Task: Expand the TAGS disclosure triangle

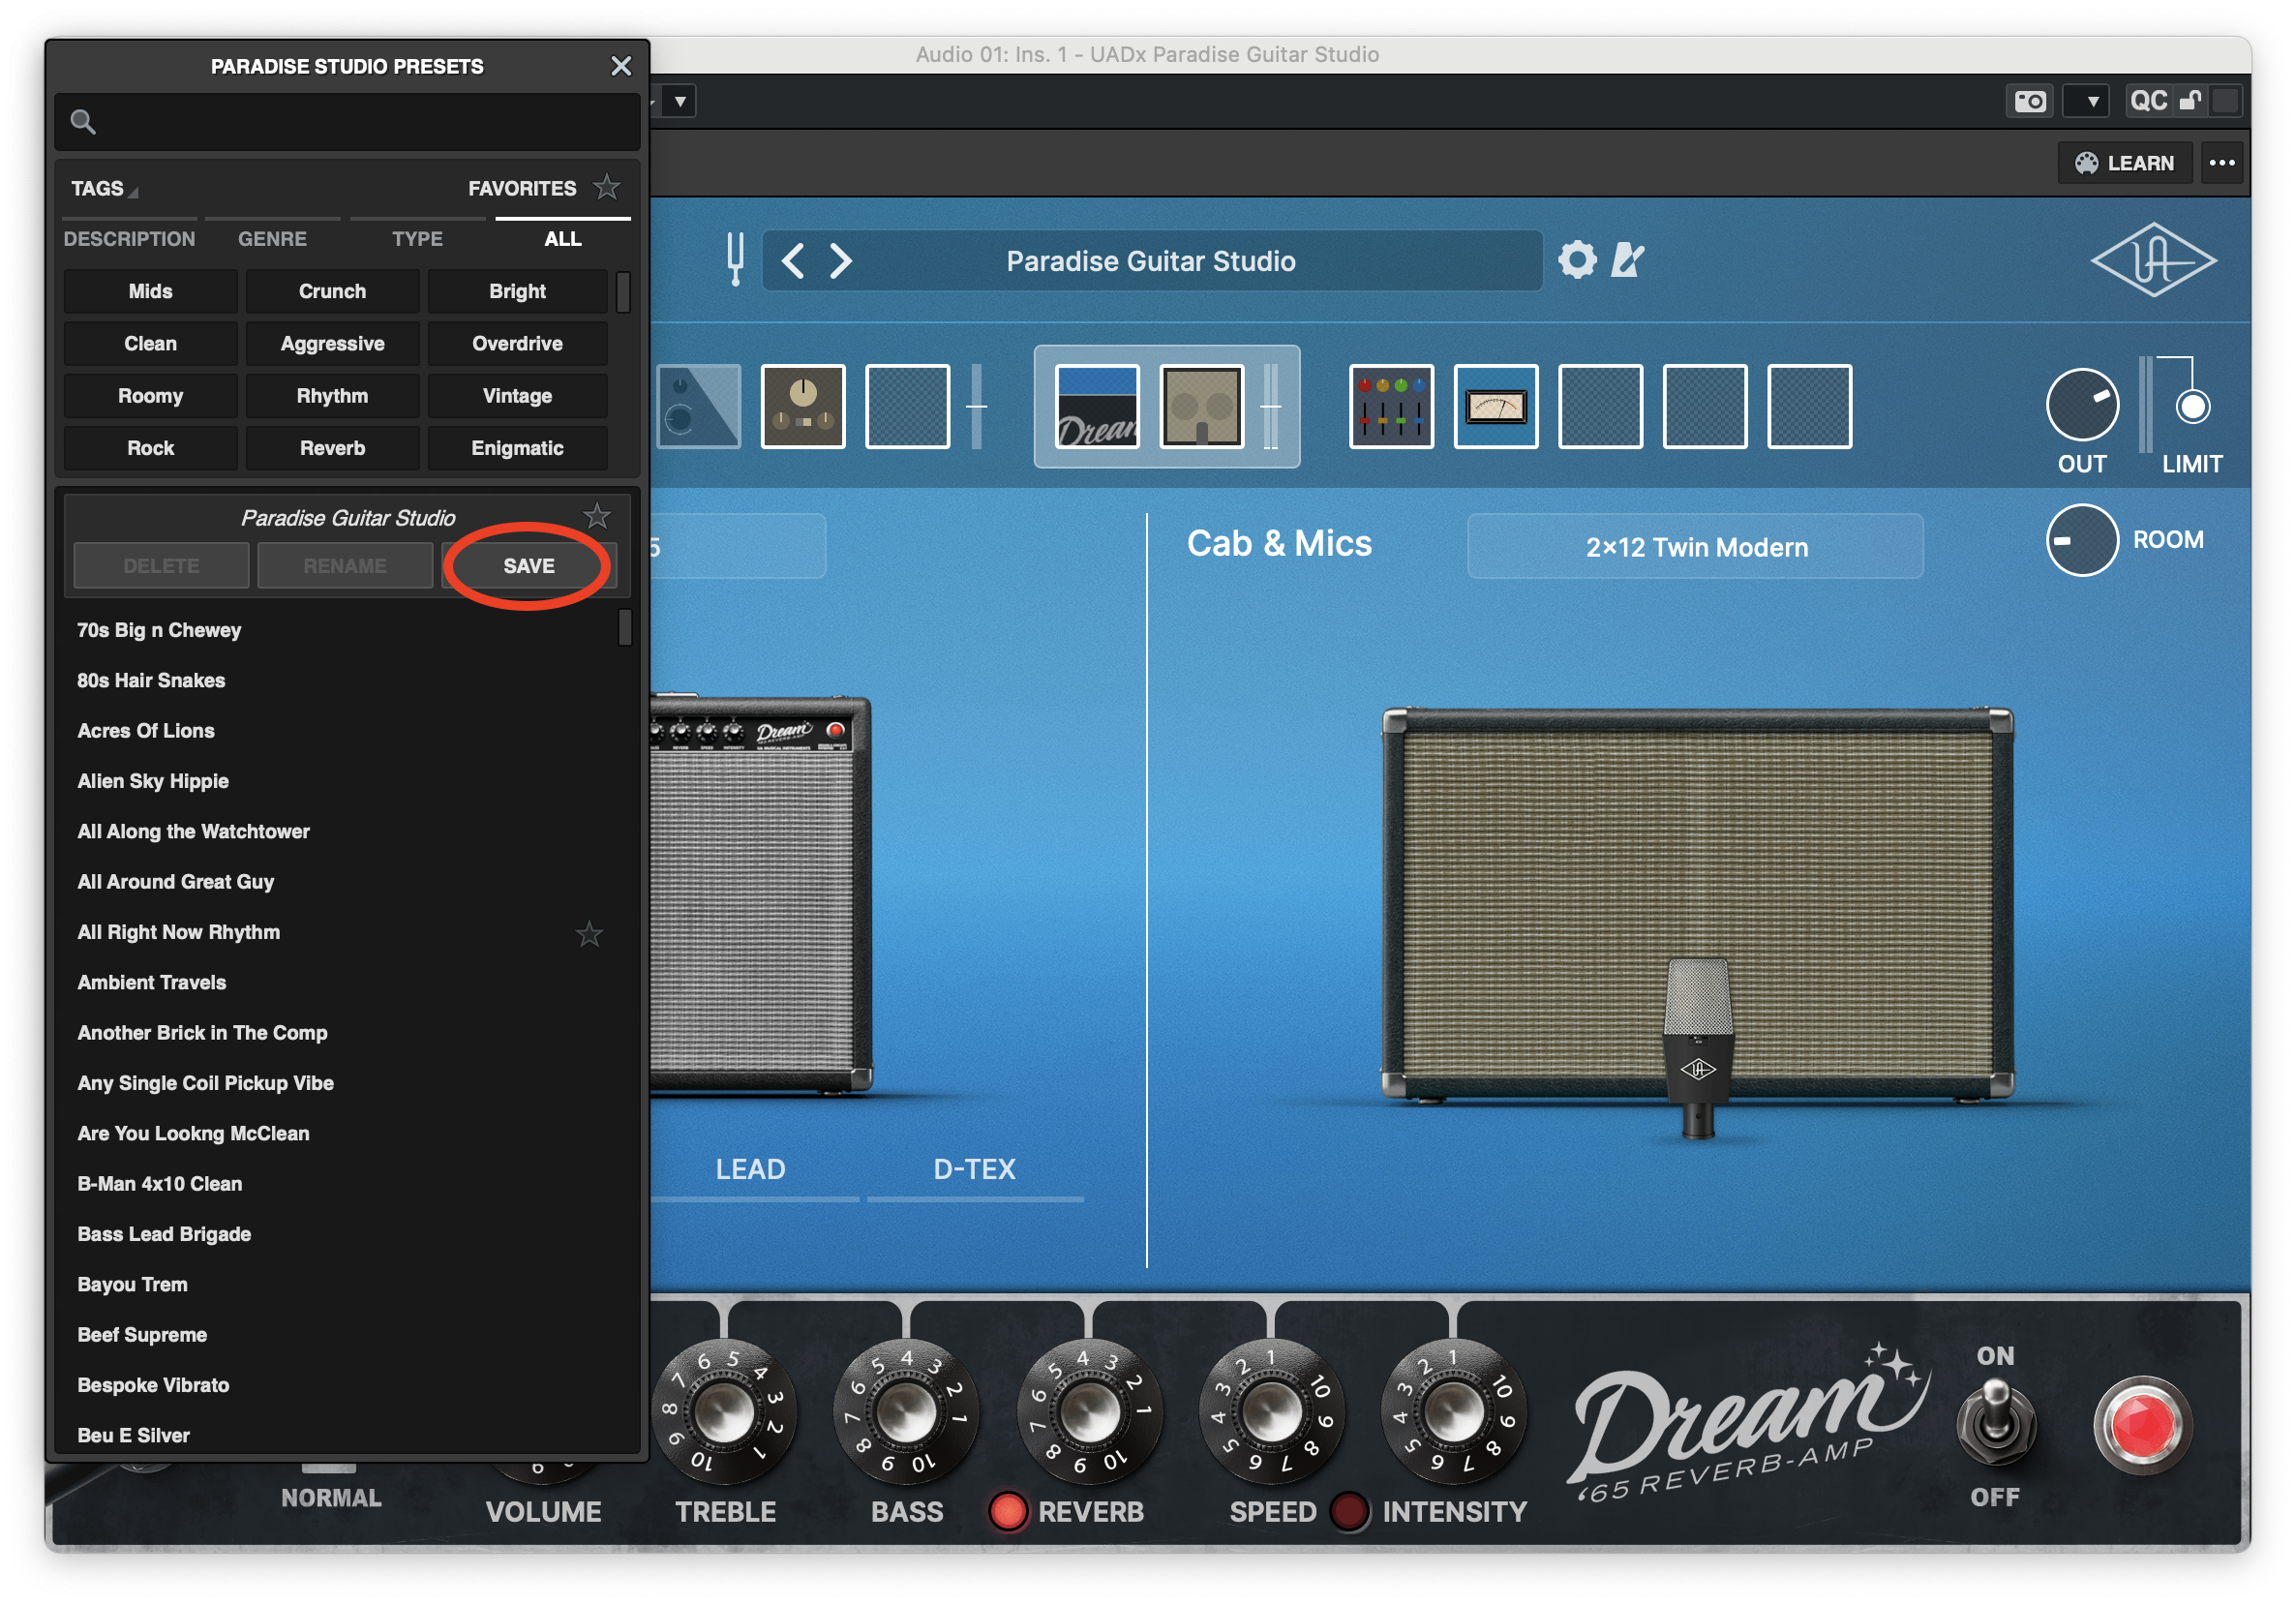Action: [133, 191]
